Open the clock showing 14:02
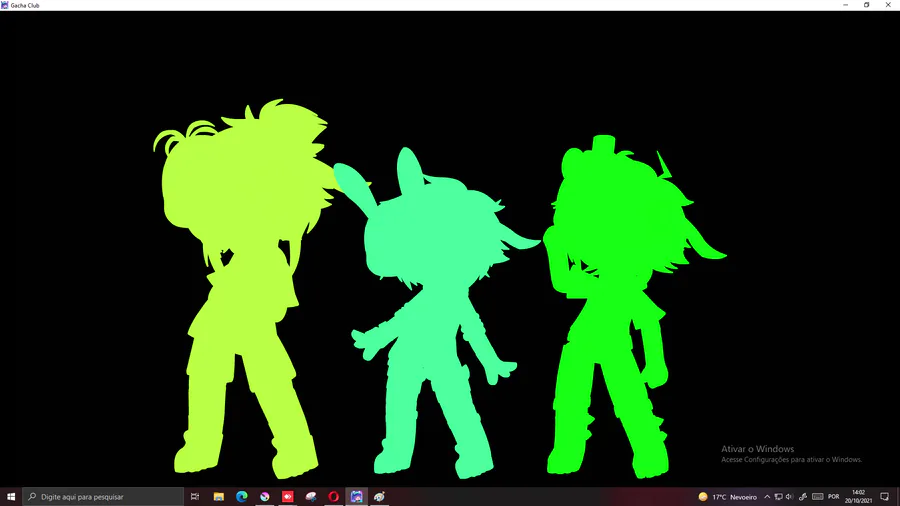 (x=858, y=497)
